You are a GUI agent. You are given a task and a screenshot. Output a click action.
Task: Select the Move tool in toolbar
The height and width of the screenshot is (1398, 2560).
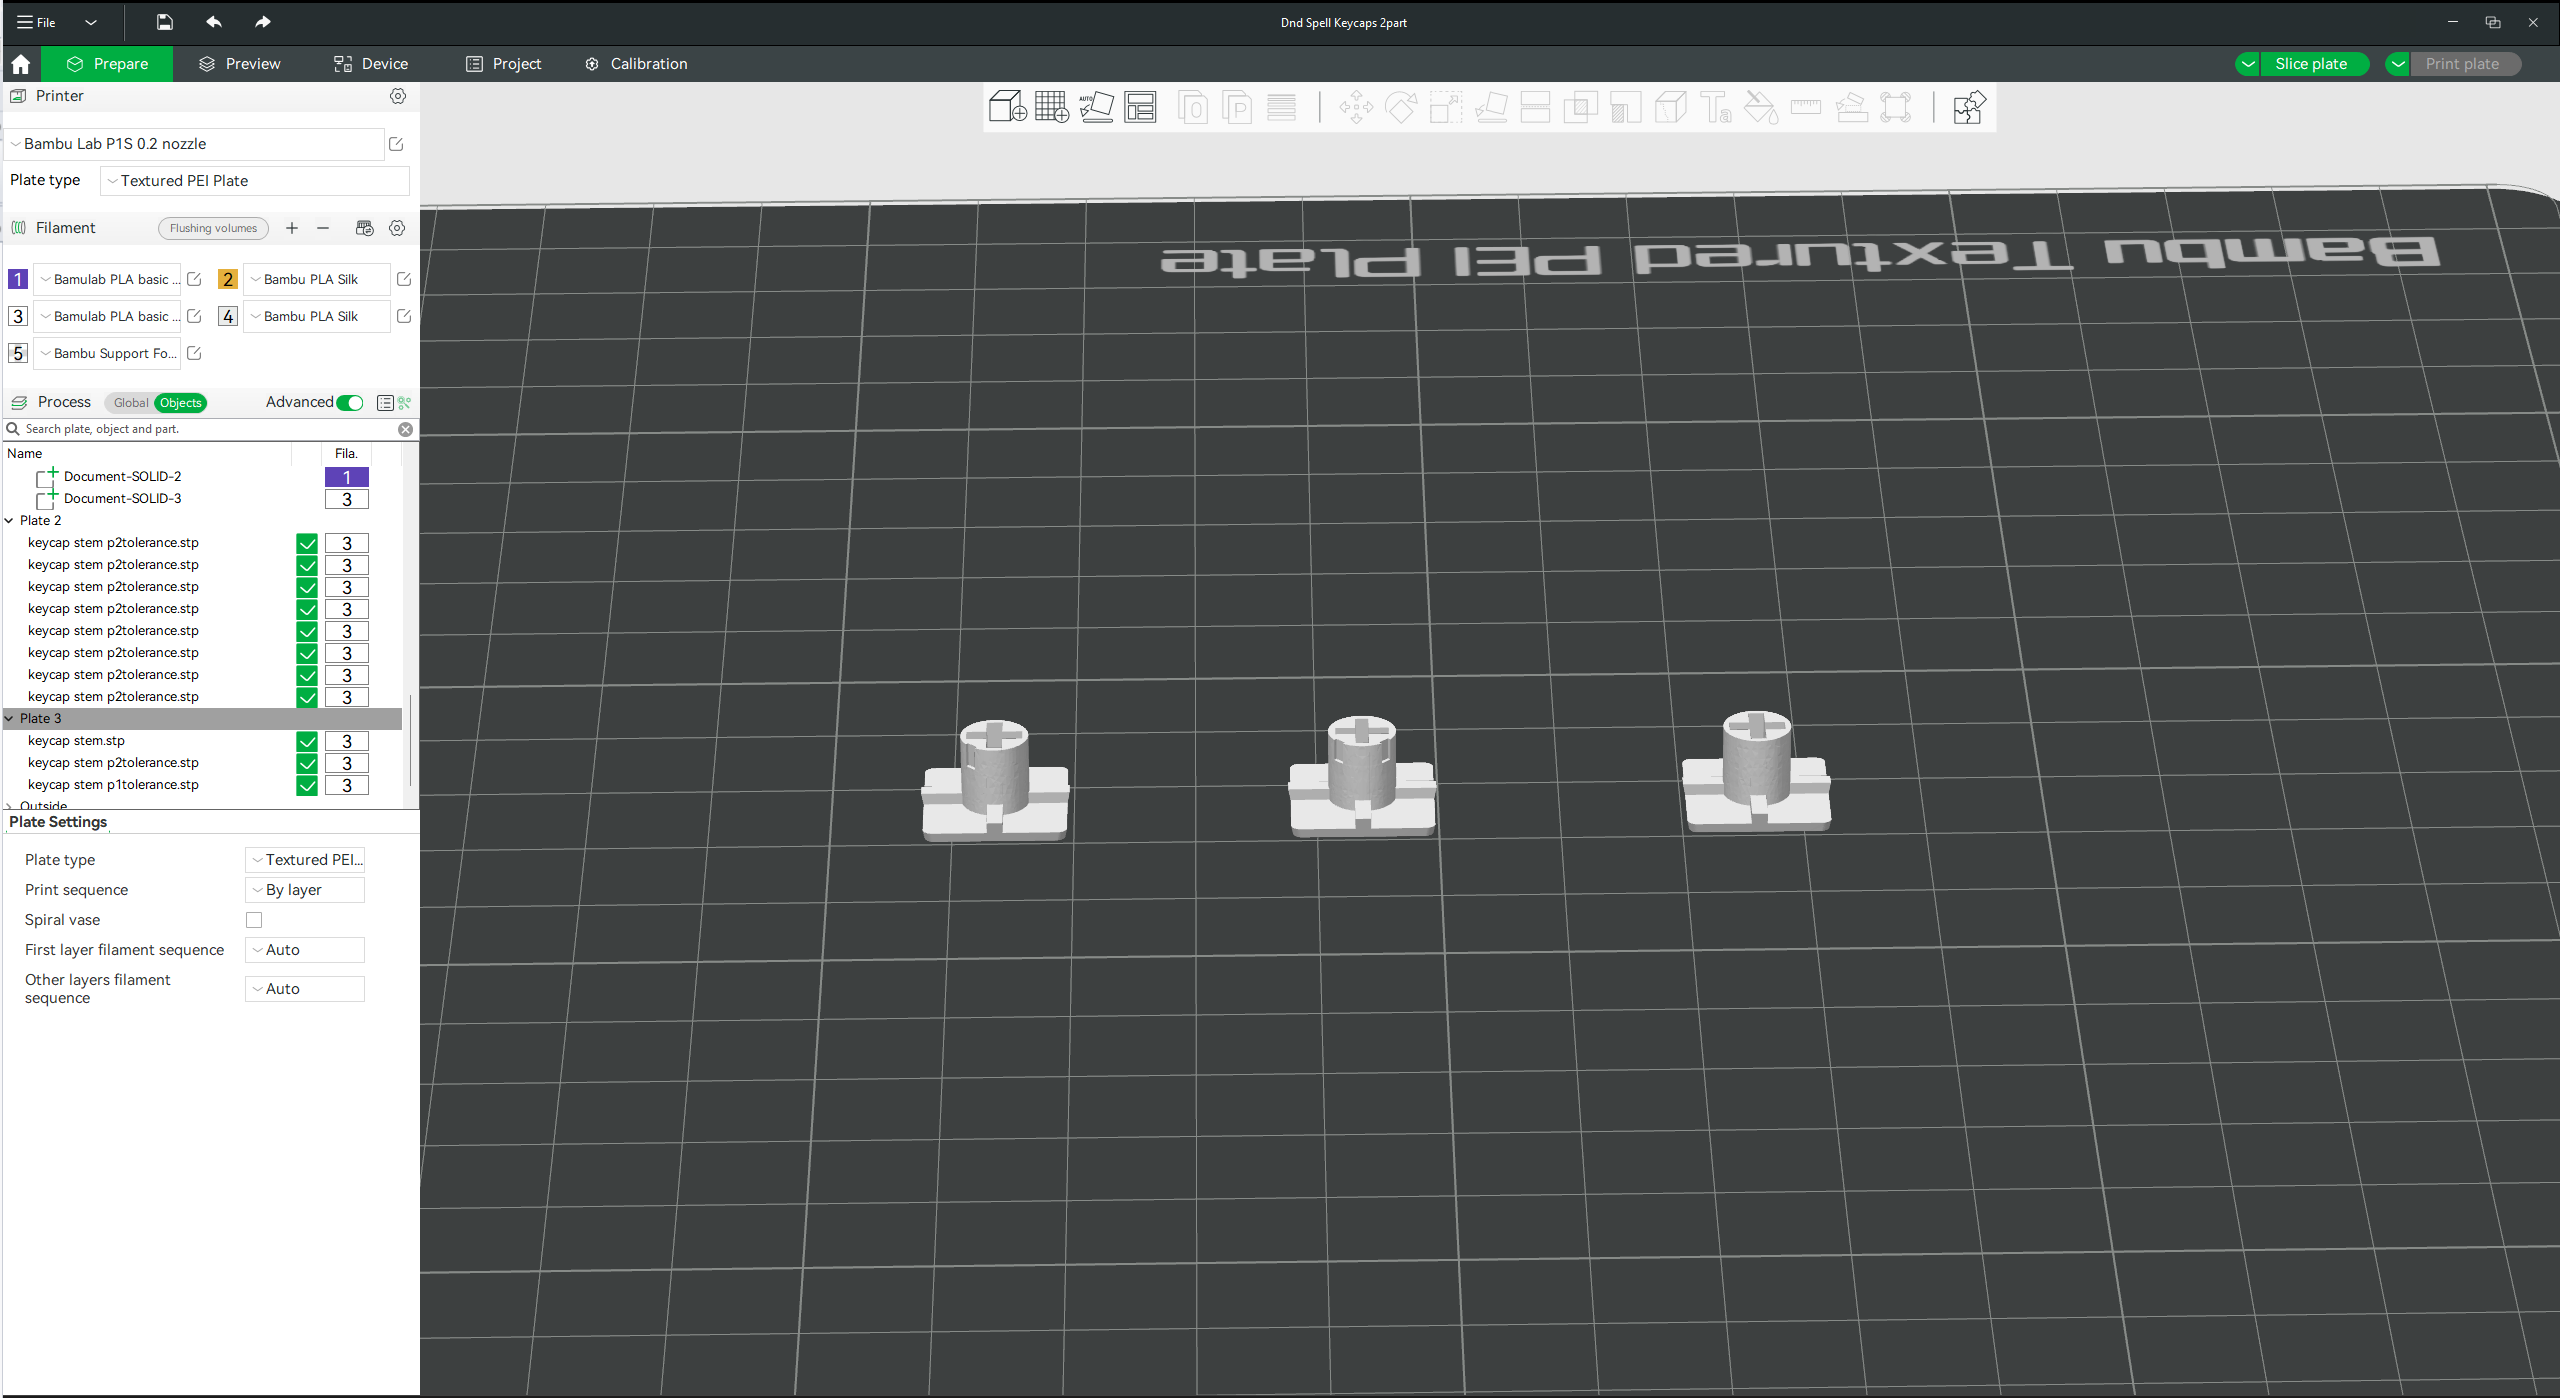[x=1356, y=106]
